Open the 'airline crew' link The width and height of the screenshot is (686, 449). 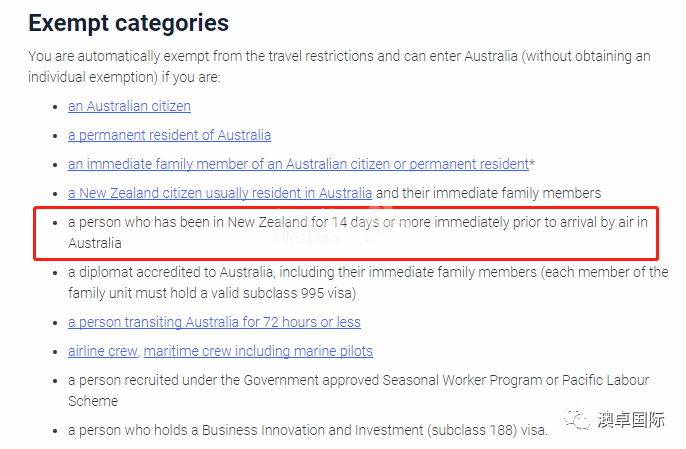[102, 351]
